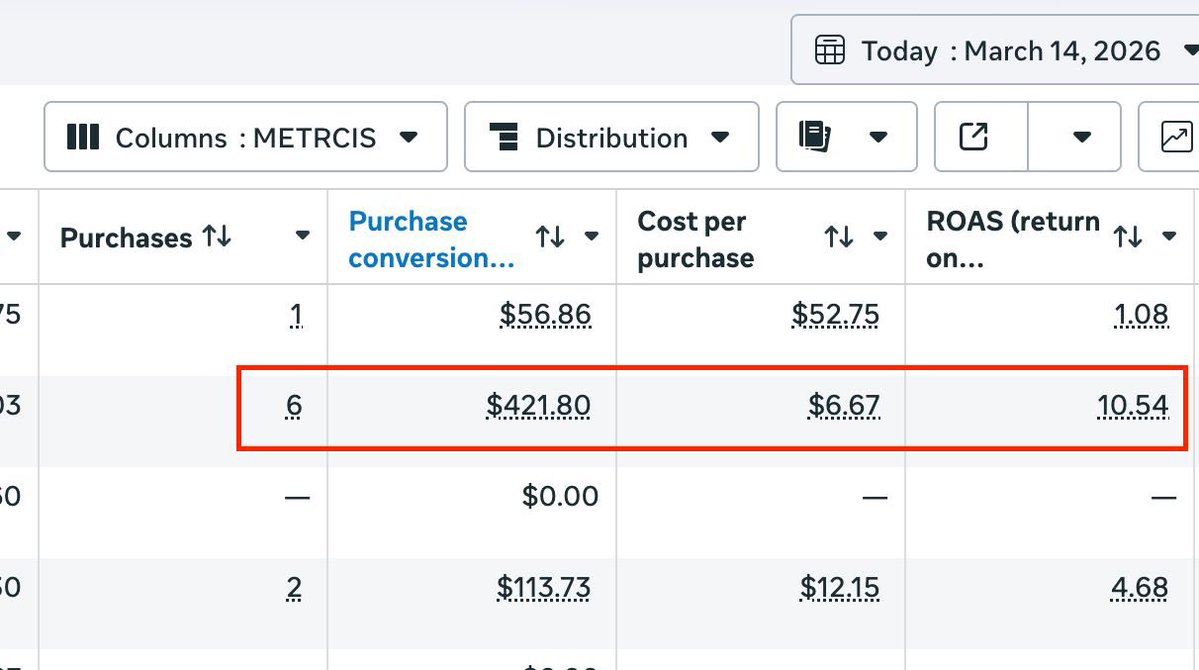
Task: Sort by the Purchases column arrows
Action: point(216,237)
